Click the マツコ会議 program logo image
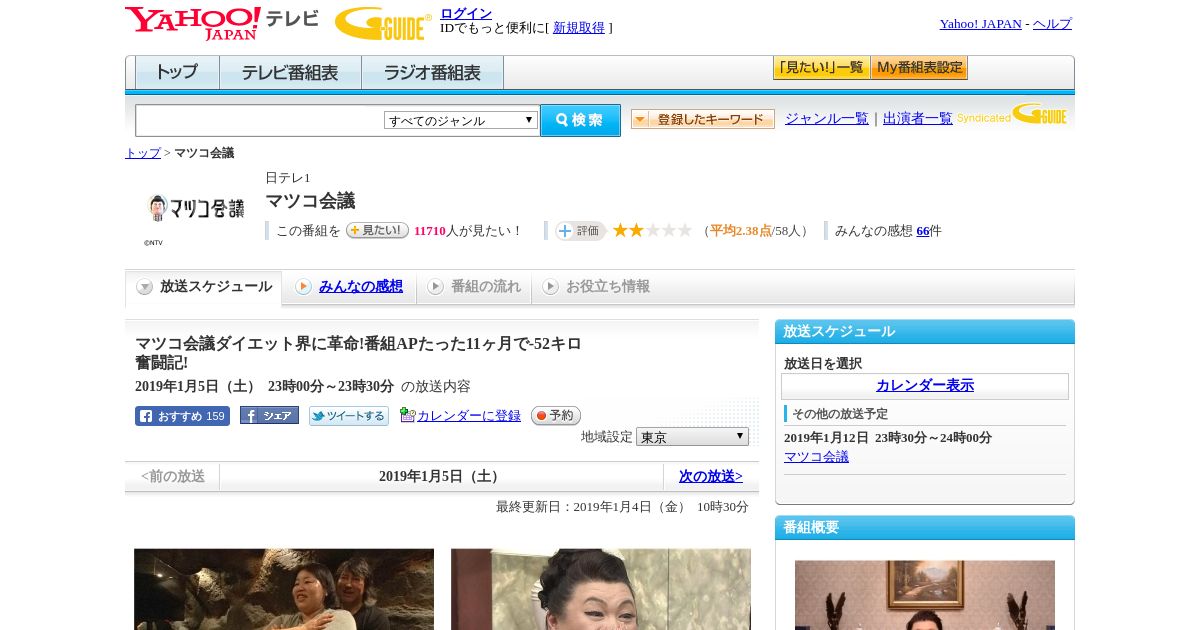 coord(195,208)
